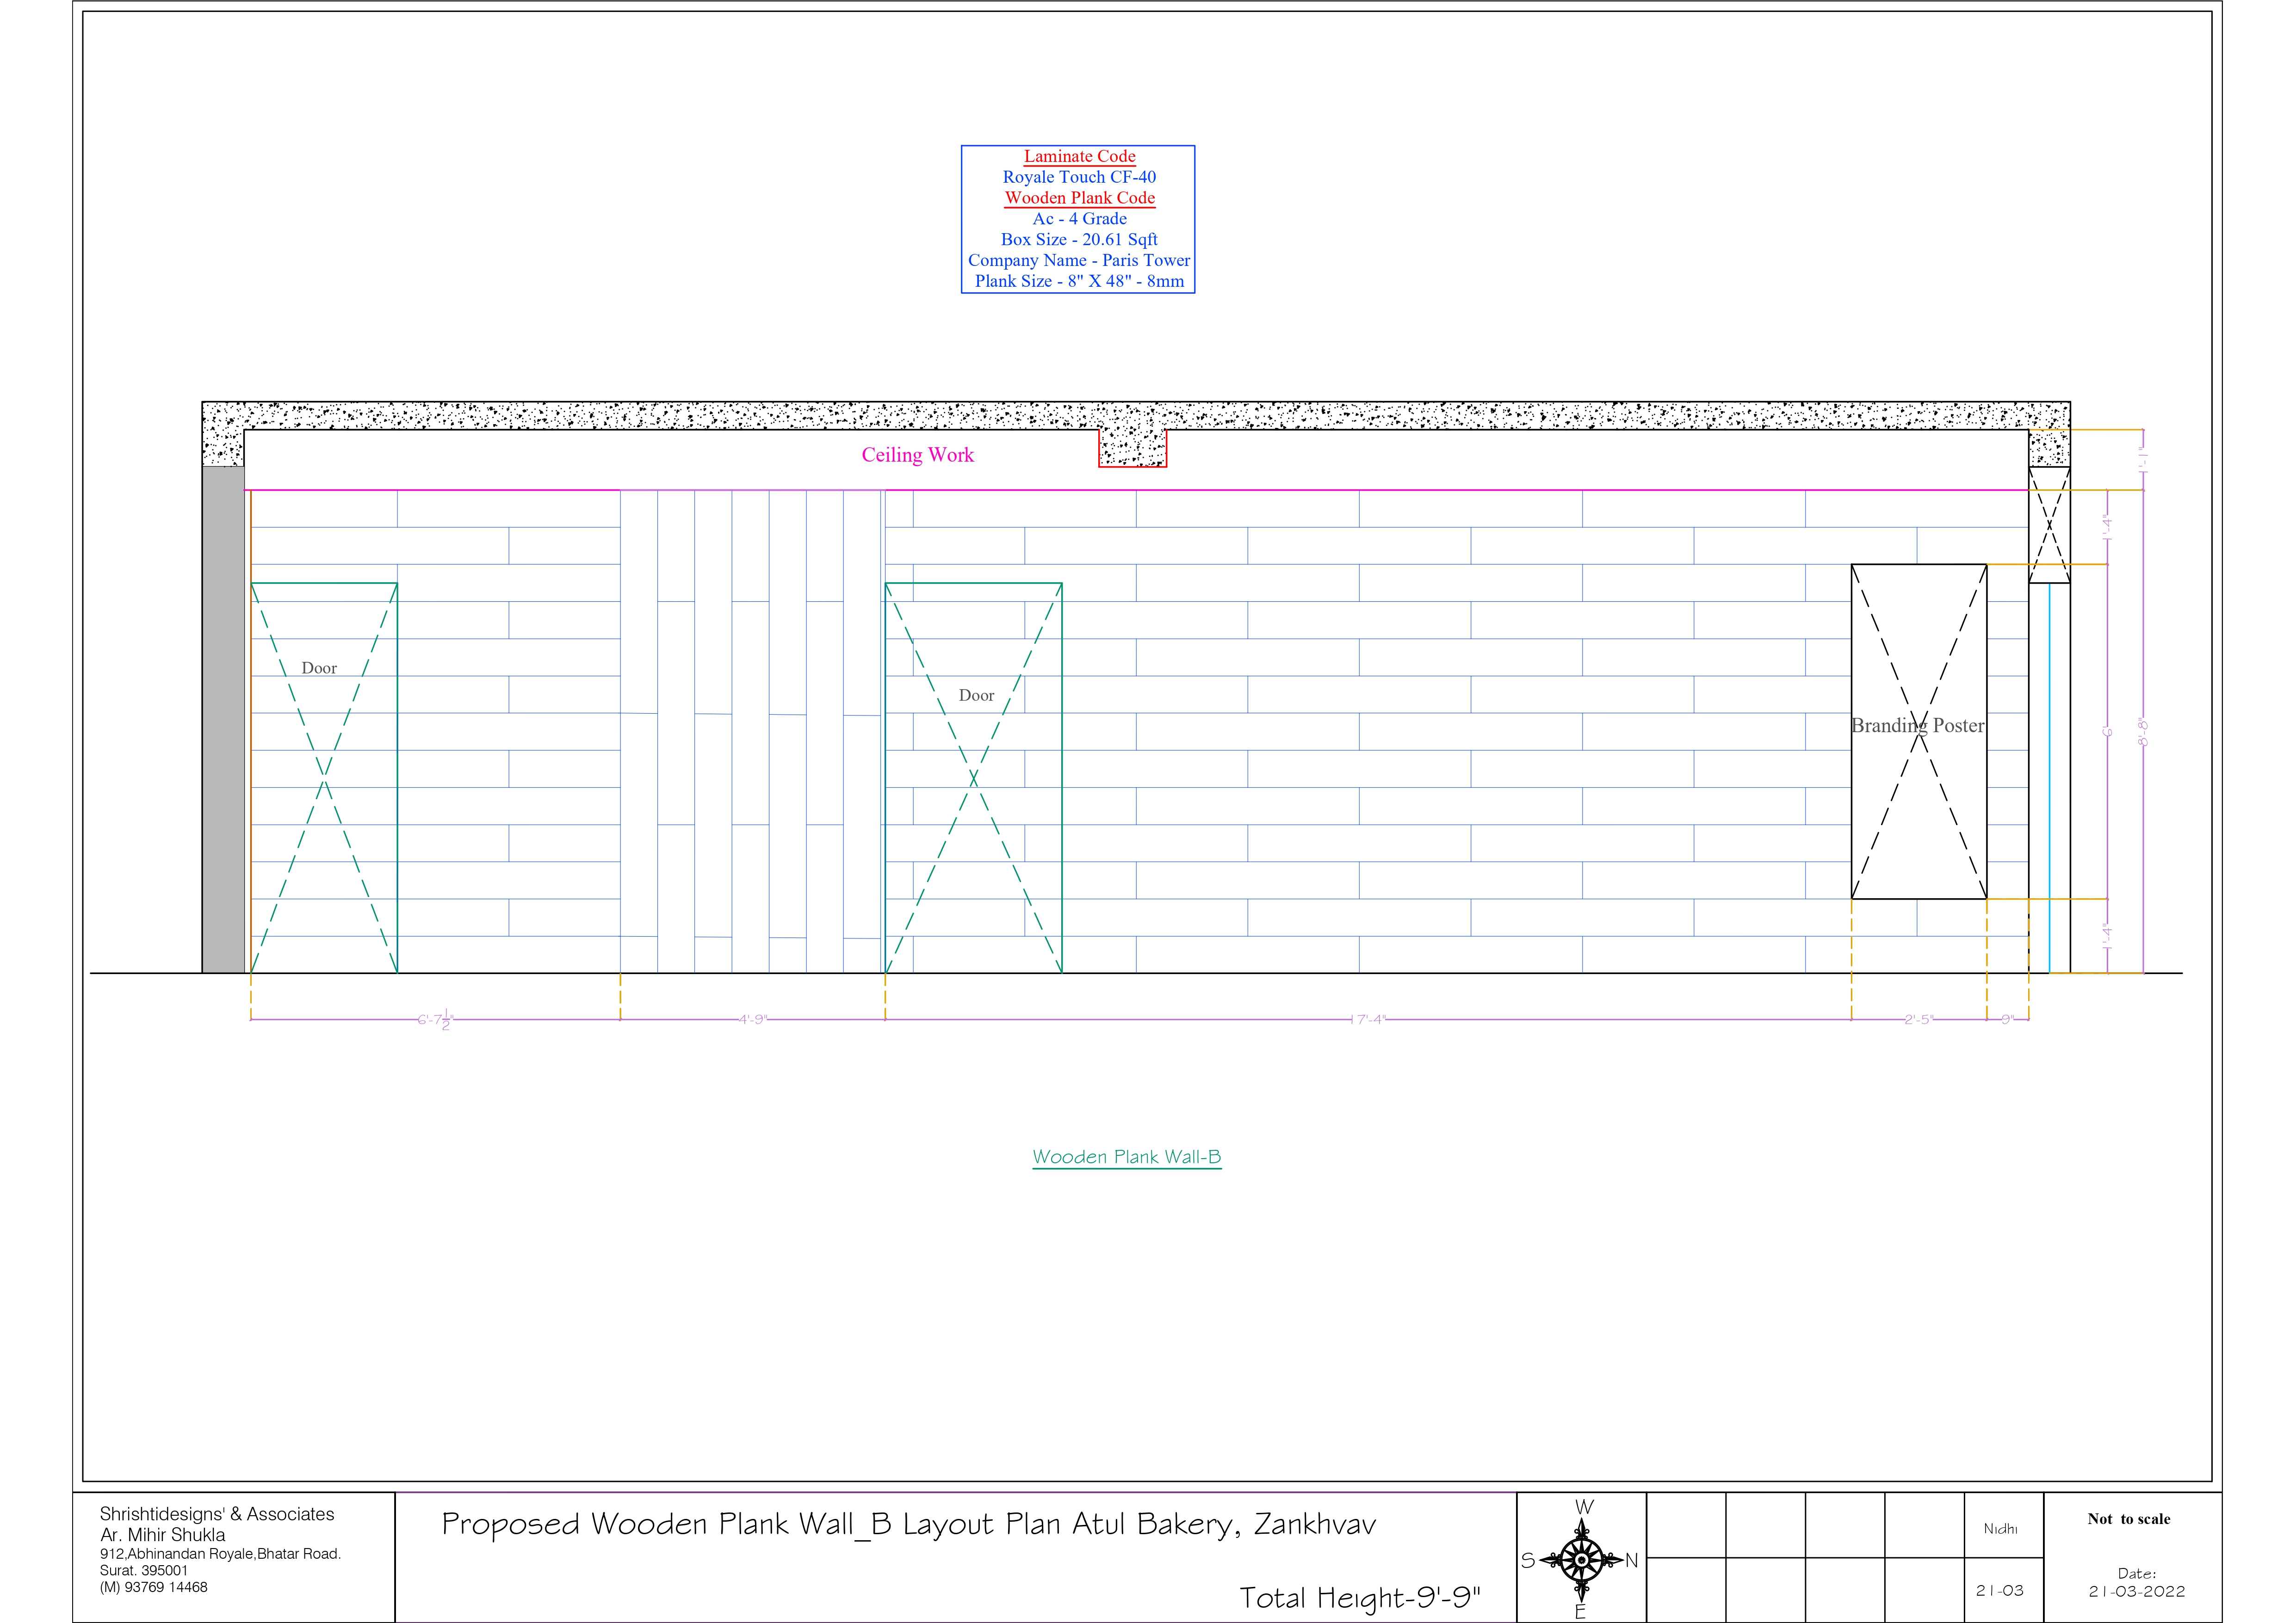Screen dimensions: 2296x1623
Task: Click the red-outlined beam notch in the ceiling
Action: [1132, 448]
